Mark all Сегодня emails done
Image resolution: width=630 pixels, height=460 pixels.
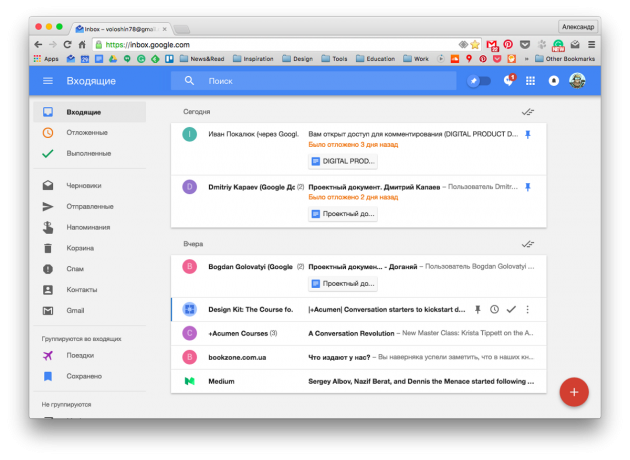[x=528, y=112]
